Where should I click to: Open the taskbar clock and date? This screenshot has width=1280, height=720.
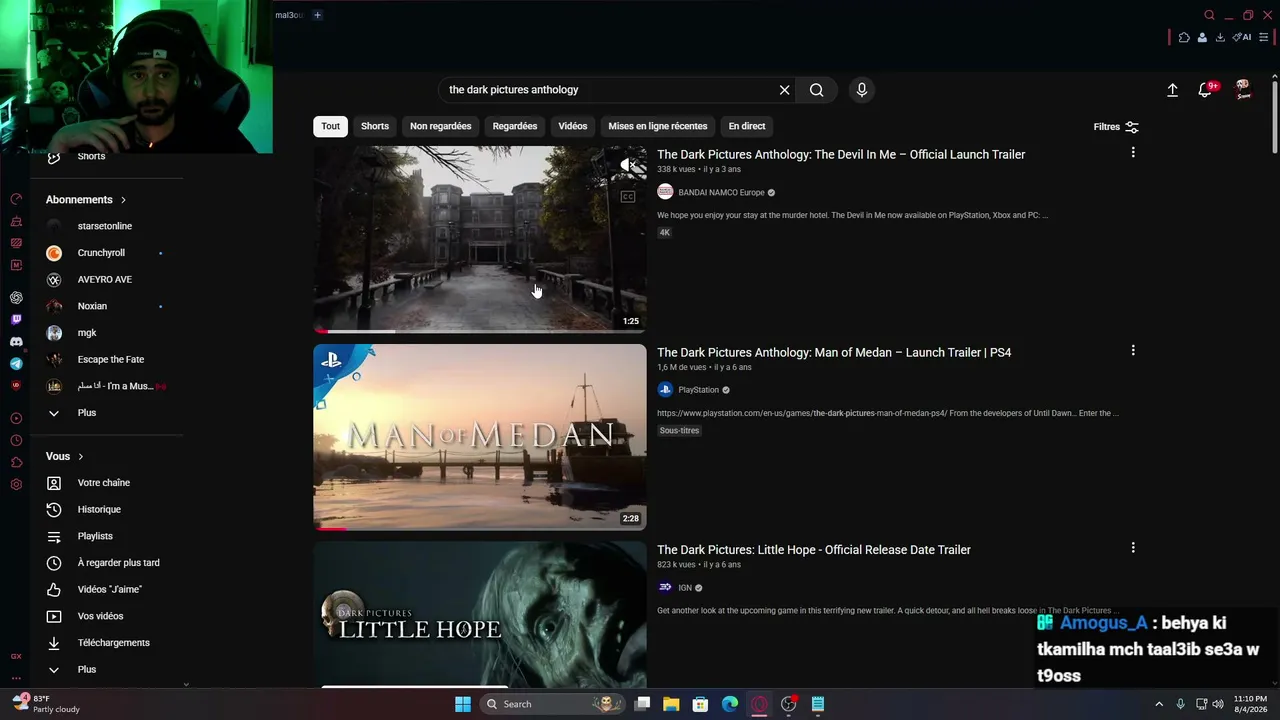point(1250,704)
